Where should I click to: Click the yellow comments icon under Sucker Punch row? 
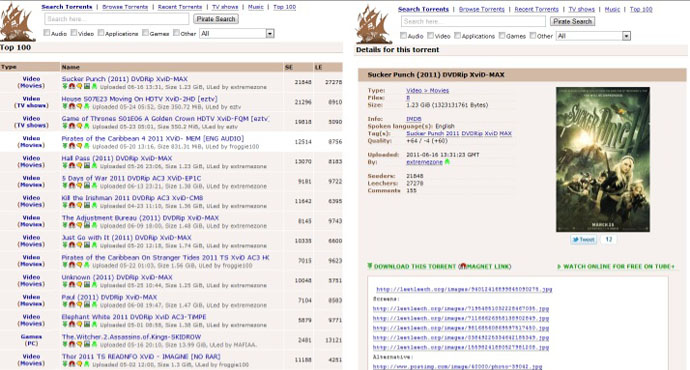79,87
